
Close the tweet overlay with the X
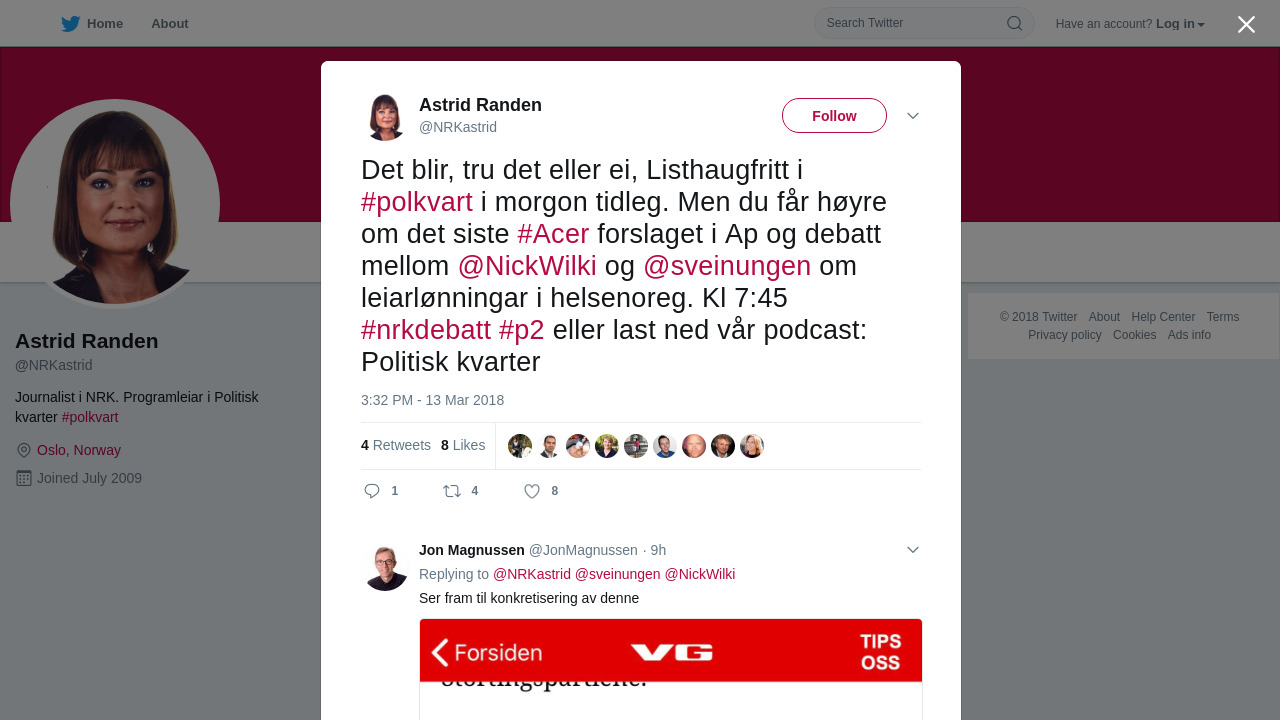[1246, 25]
